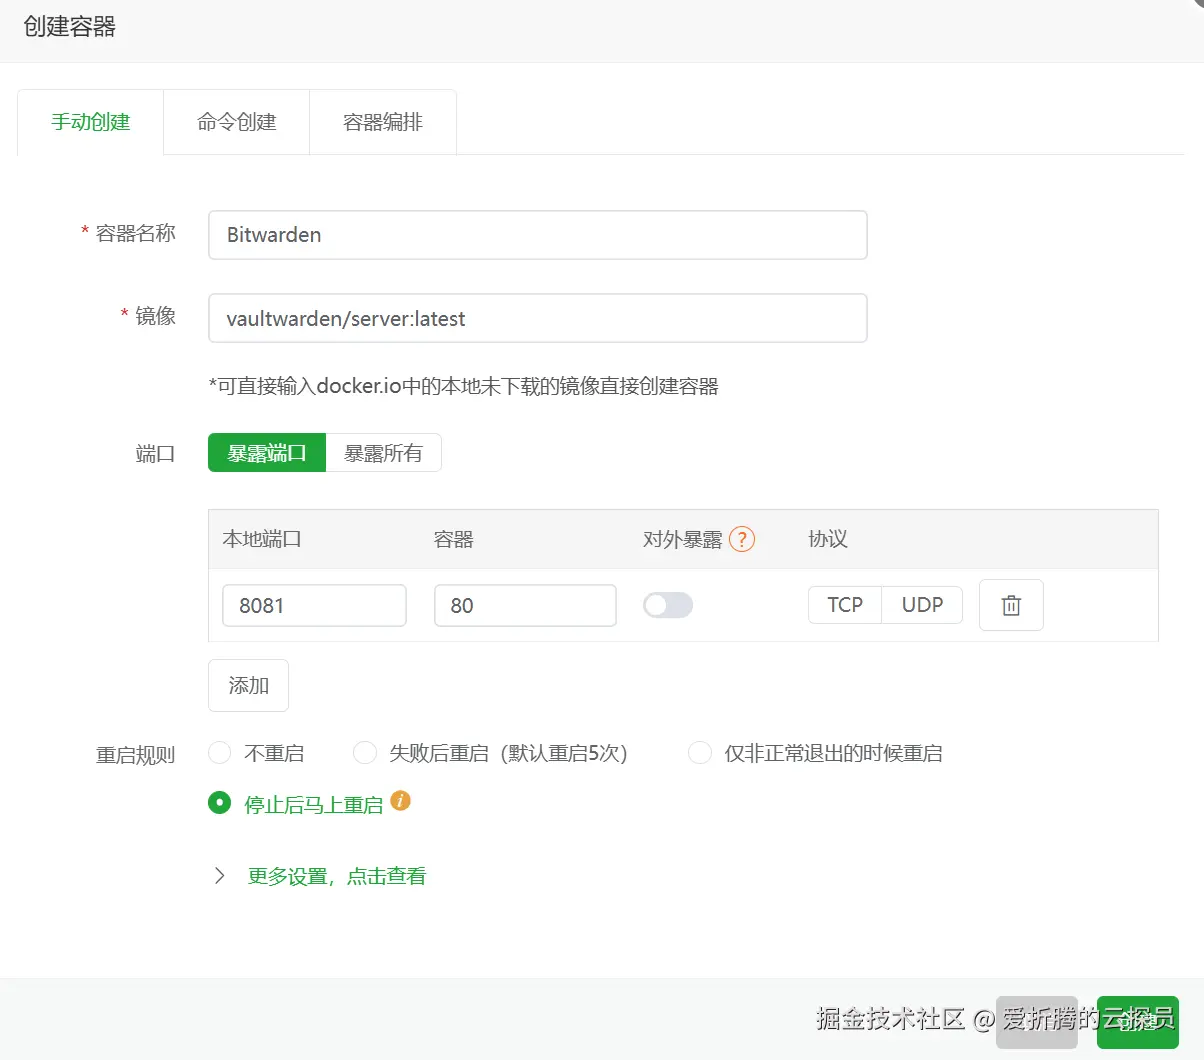Open the 容器编排 tab

383,122
